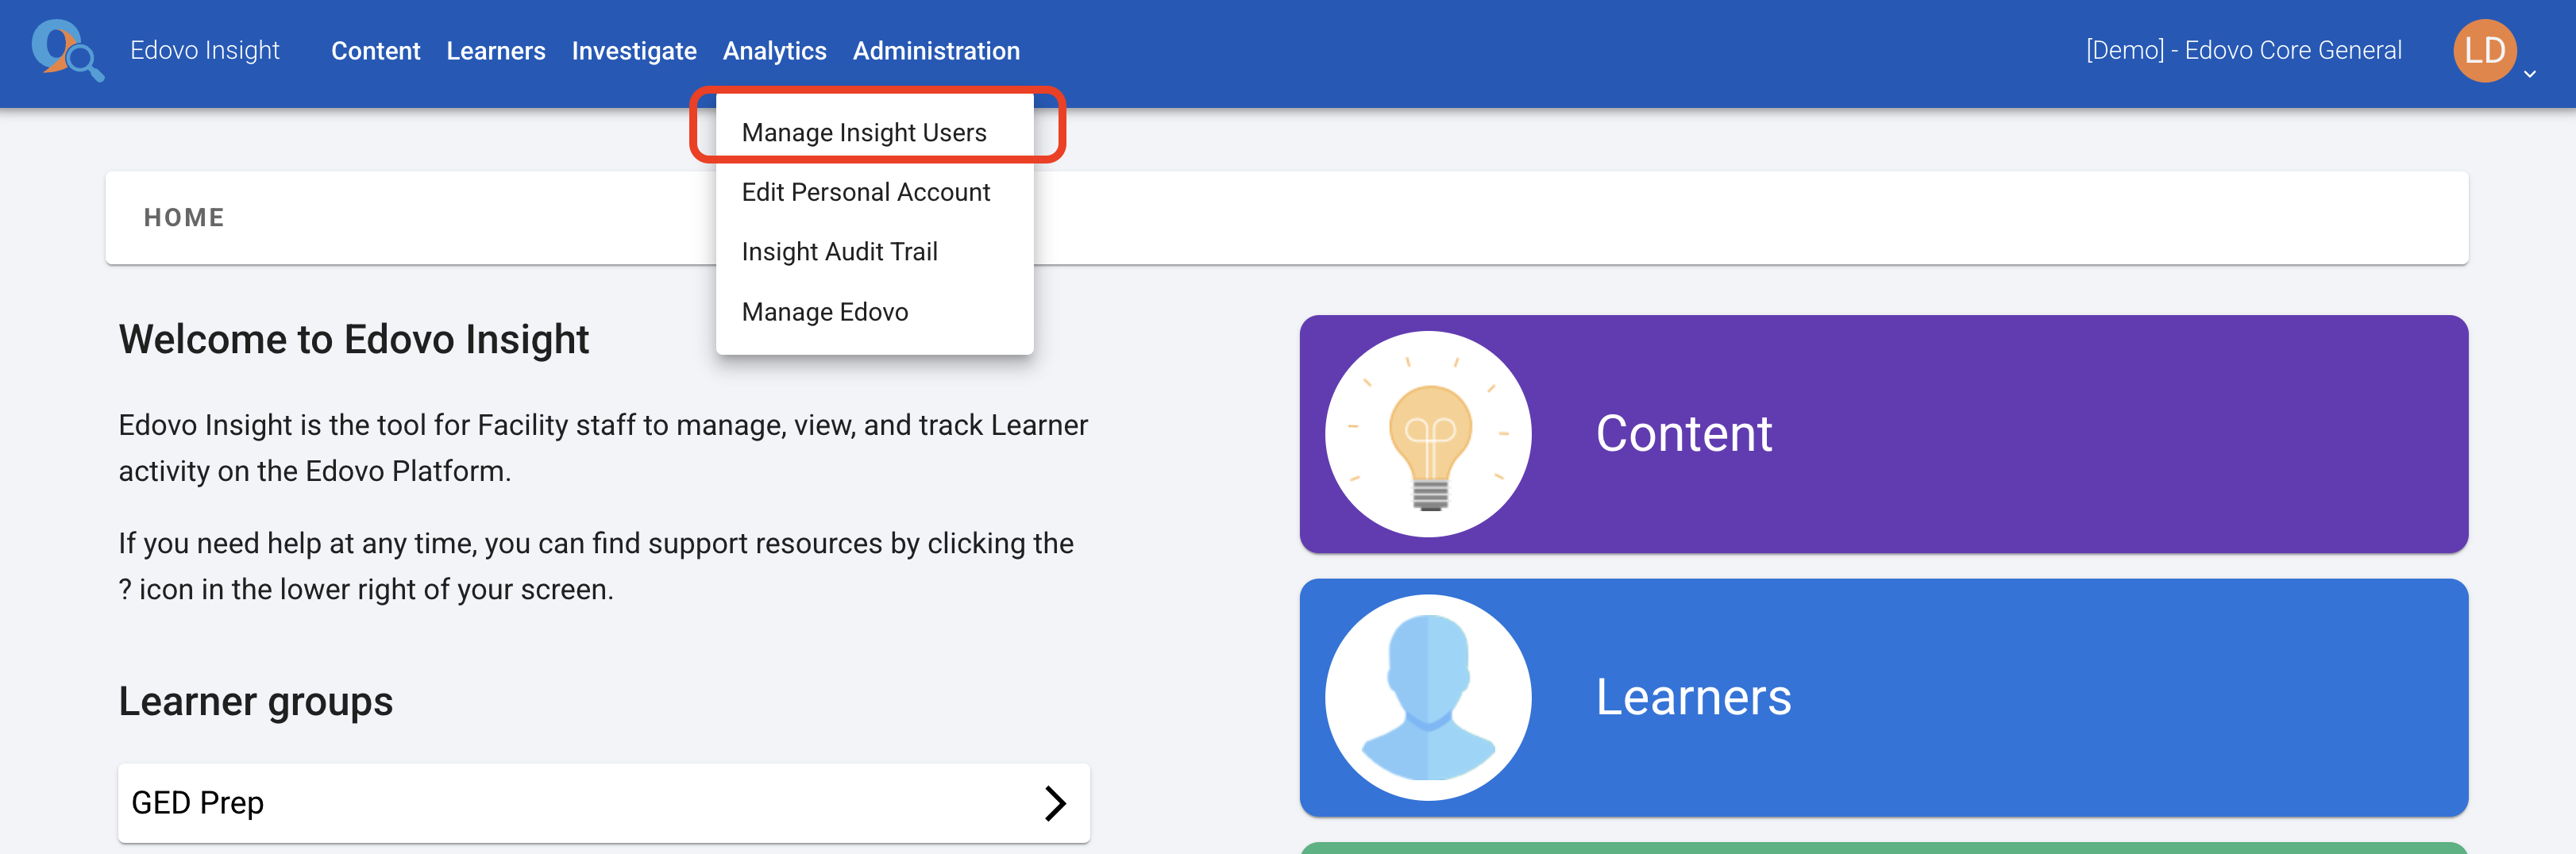Open the blue Learners card
The width and height of the screenshot is (2576, 854).
pyautogui.click(x=1883, y=697)
